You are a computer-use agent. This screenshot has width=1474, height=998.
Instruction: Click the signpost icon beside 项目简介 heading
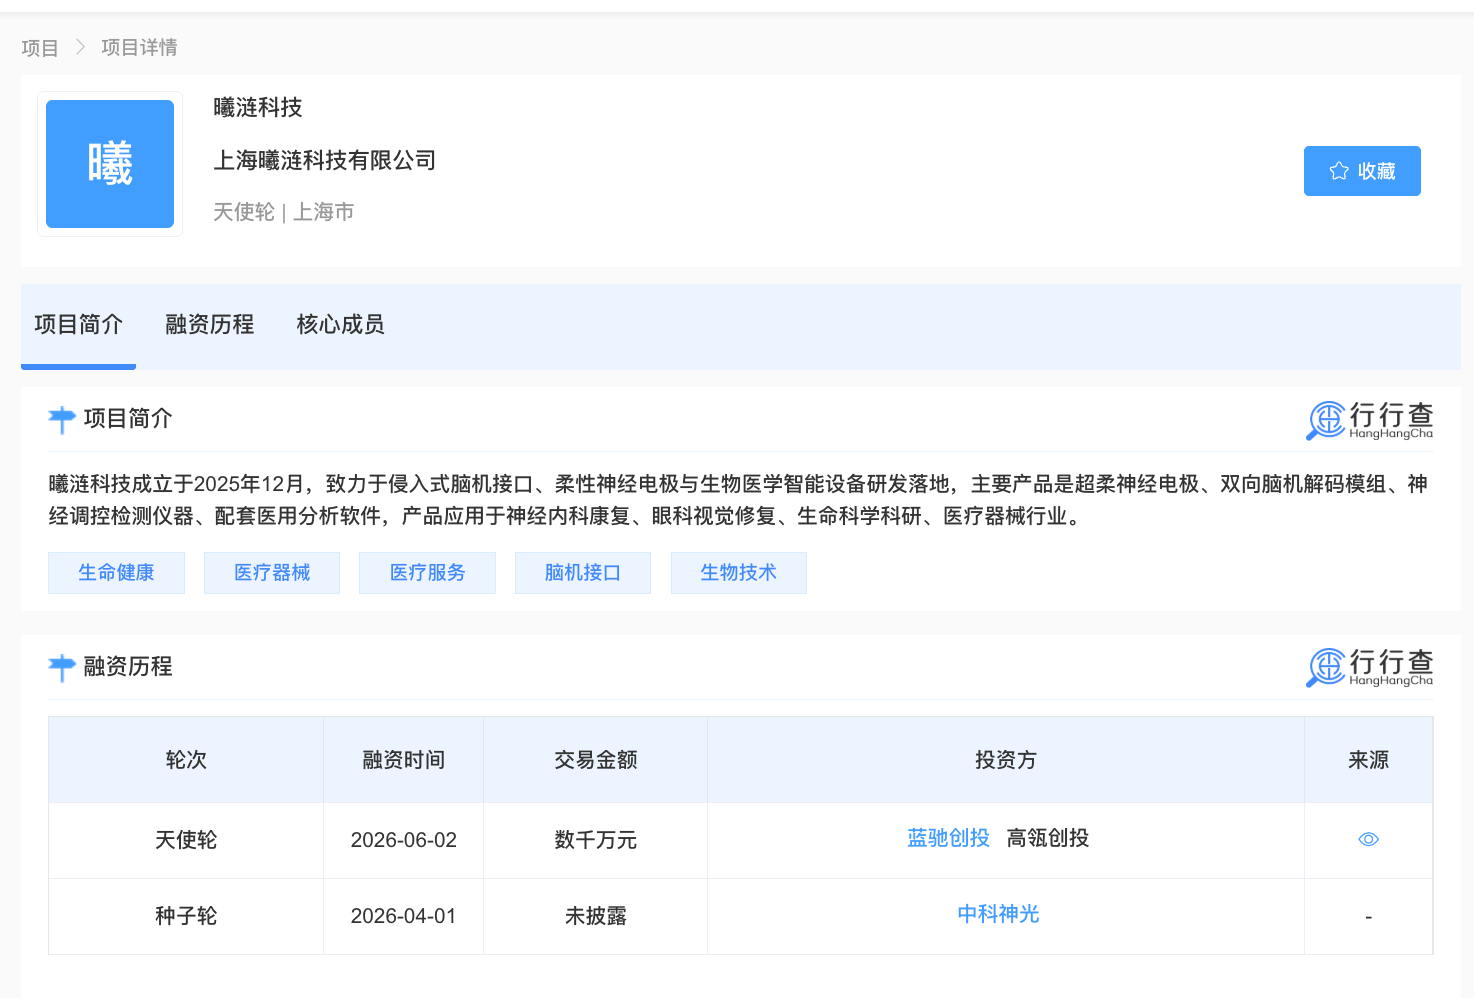click(62, 420)
